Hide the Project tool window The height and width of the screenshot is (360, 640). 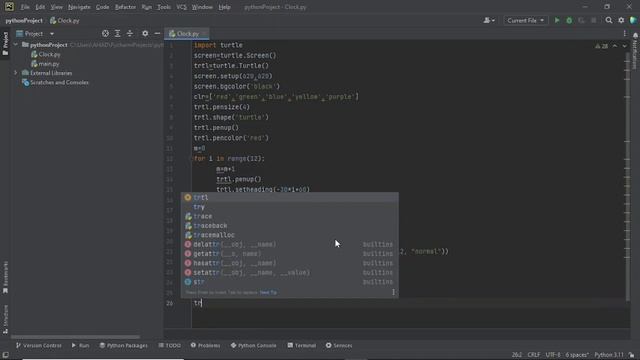coord(157,33)
